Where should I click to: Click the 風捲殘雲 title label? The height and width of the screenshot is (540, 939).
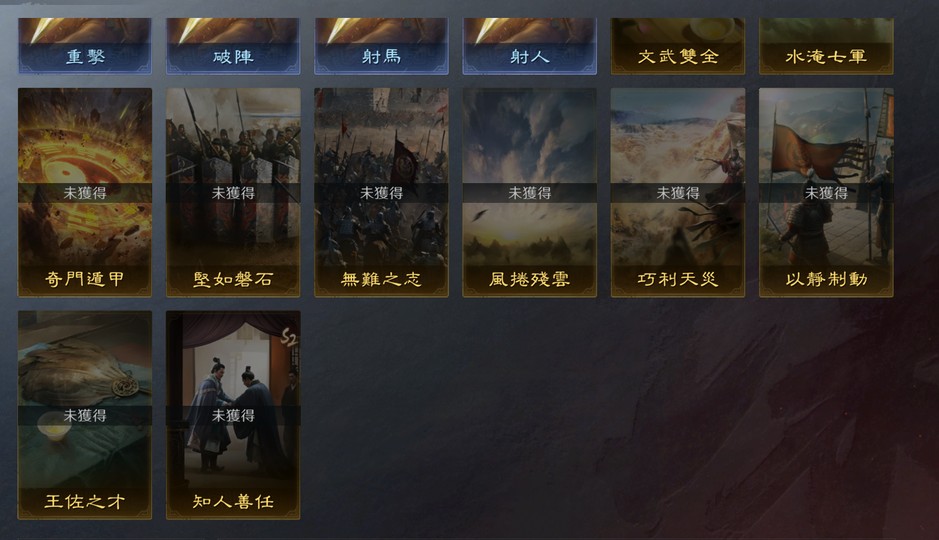click(529, 280)
